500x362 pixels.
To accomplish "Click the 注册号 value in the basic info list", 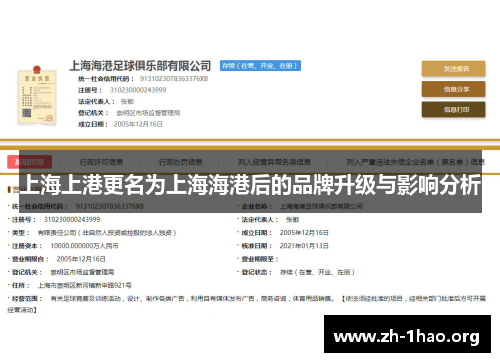I will pyautogui.click(x=72, y=219).
